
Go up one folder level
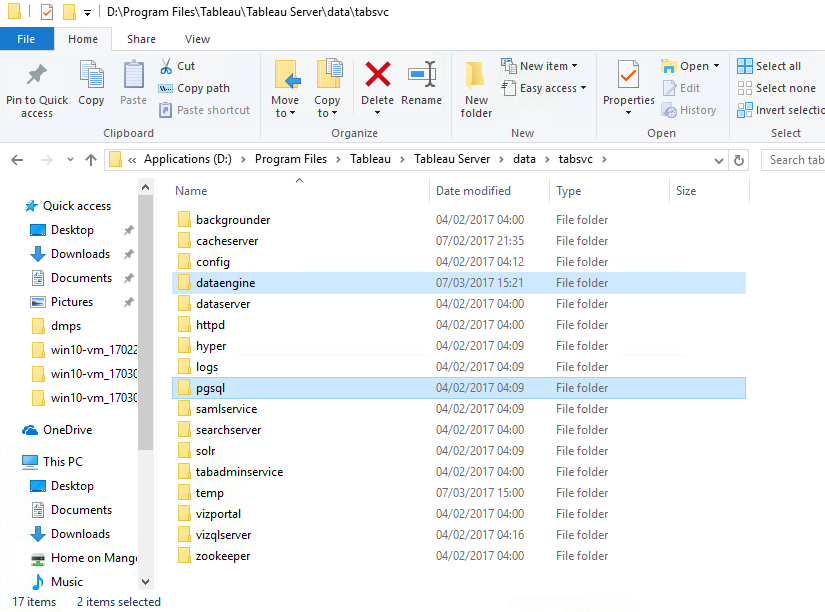[91, 159]
